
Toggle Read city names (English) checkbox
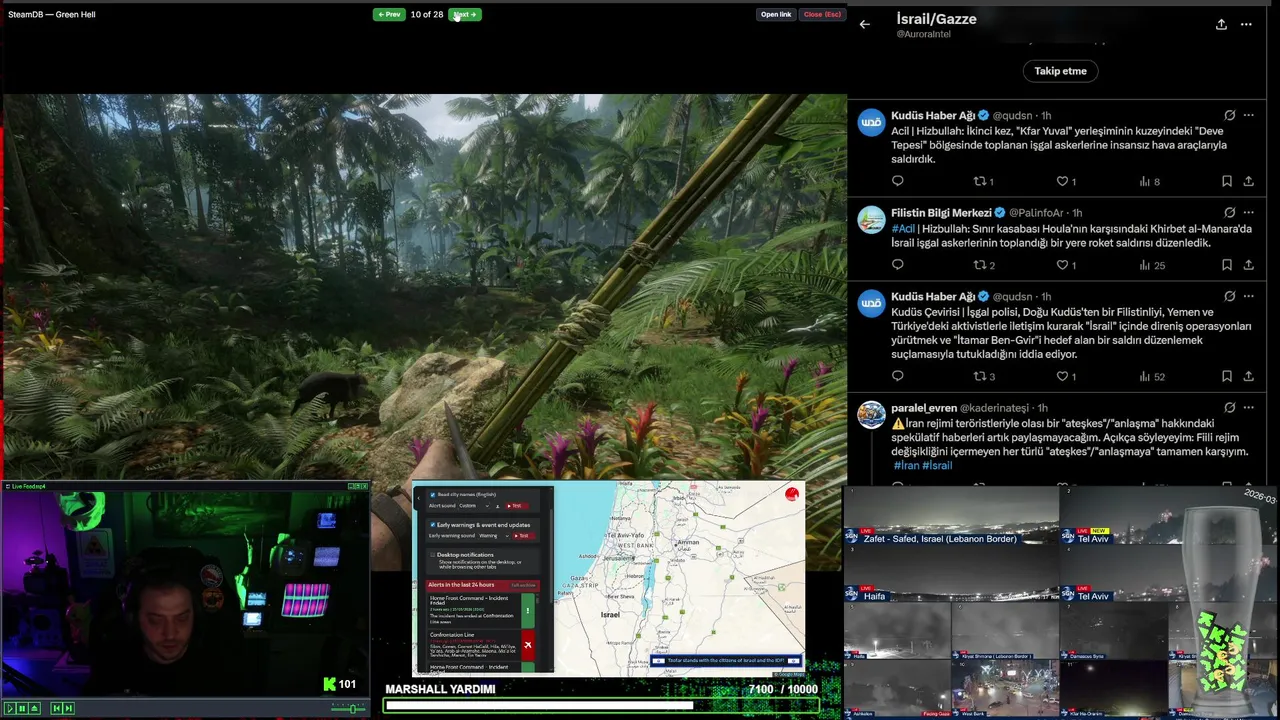433,495
